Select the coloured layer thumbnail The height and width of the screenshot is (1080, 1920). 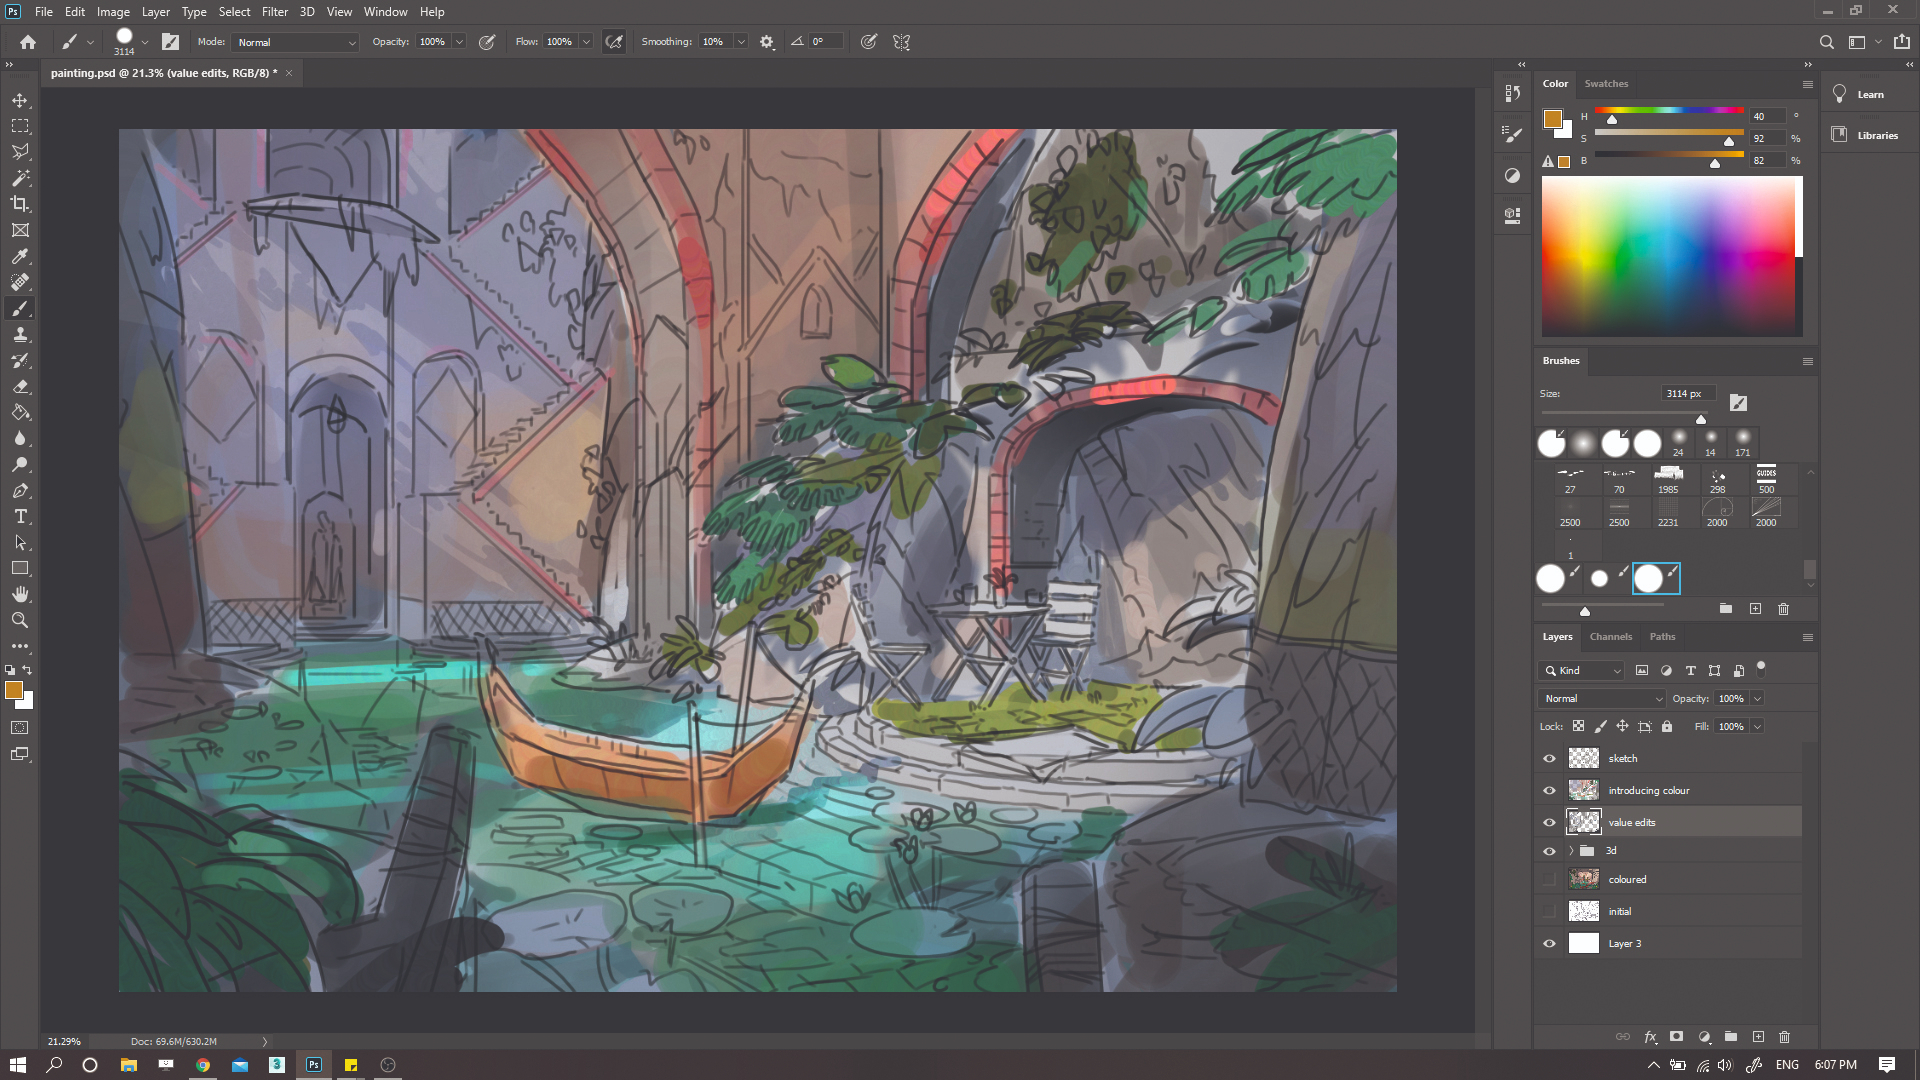tap(1584, 879)
